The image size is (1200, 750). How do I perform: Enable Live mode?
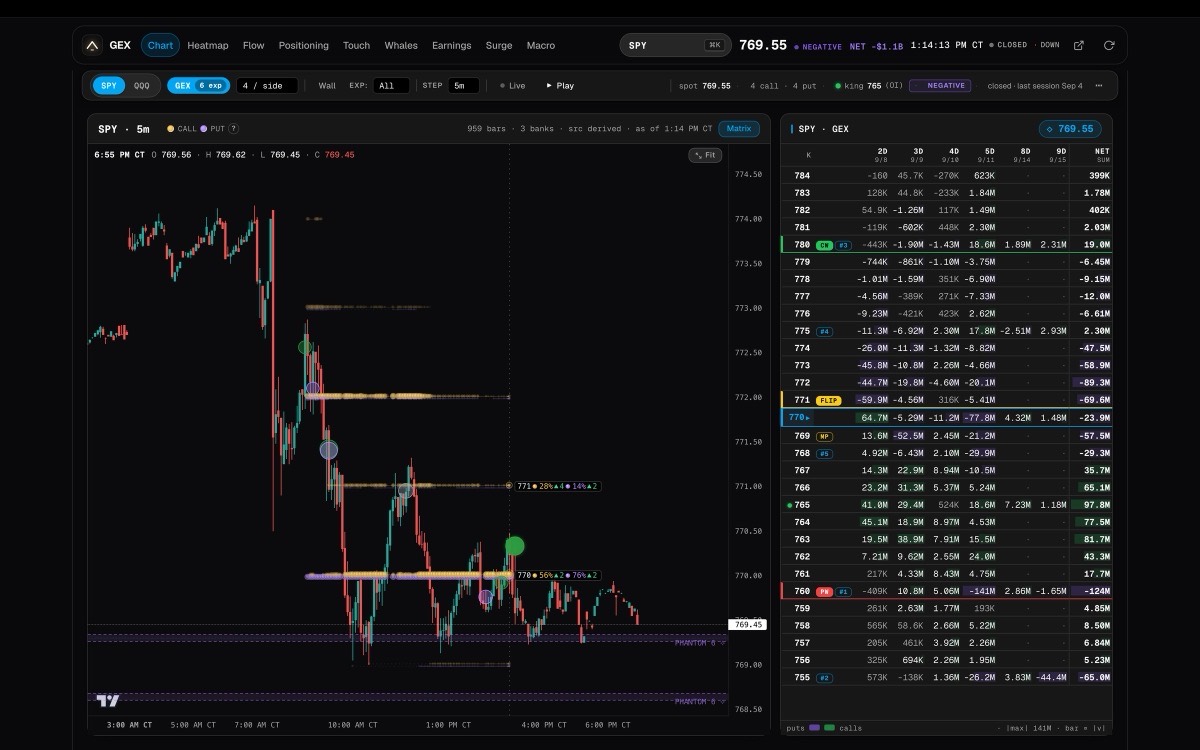[x=512, y=86]
